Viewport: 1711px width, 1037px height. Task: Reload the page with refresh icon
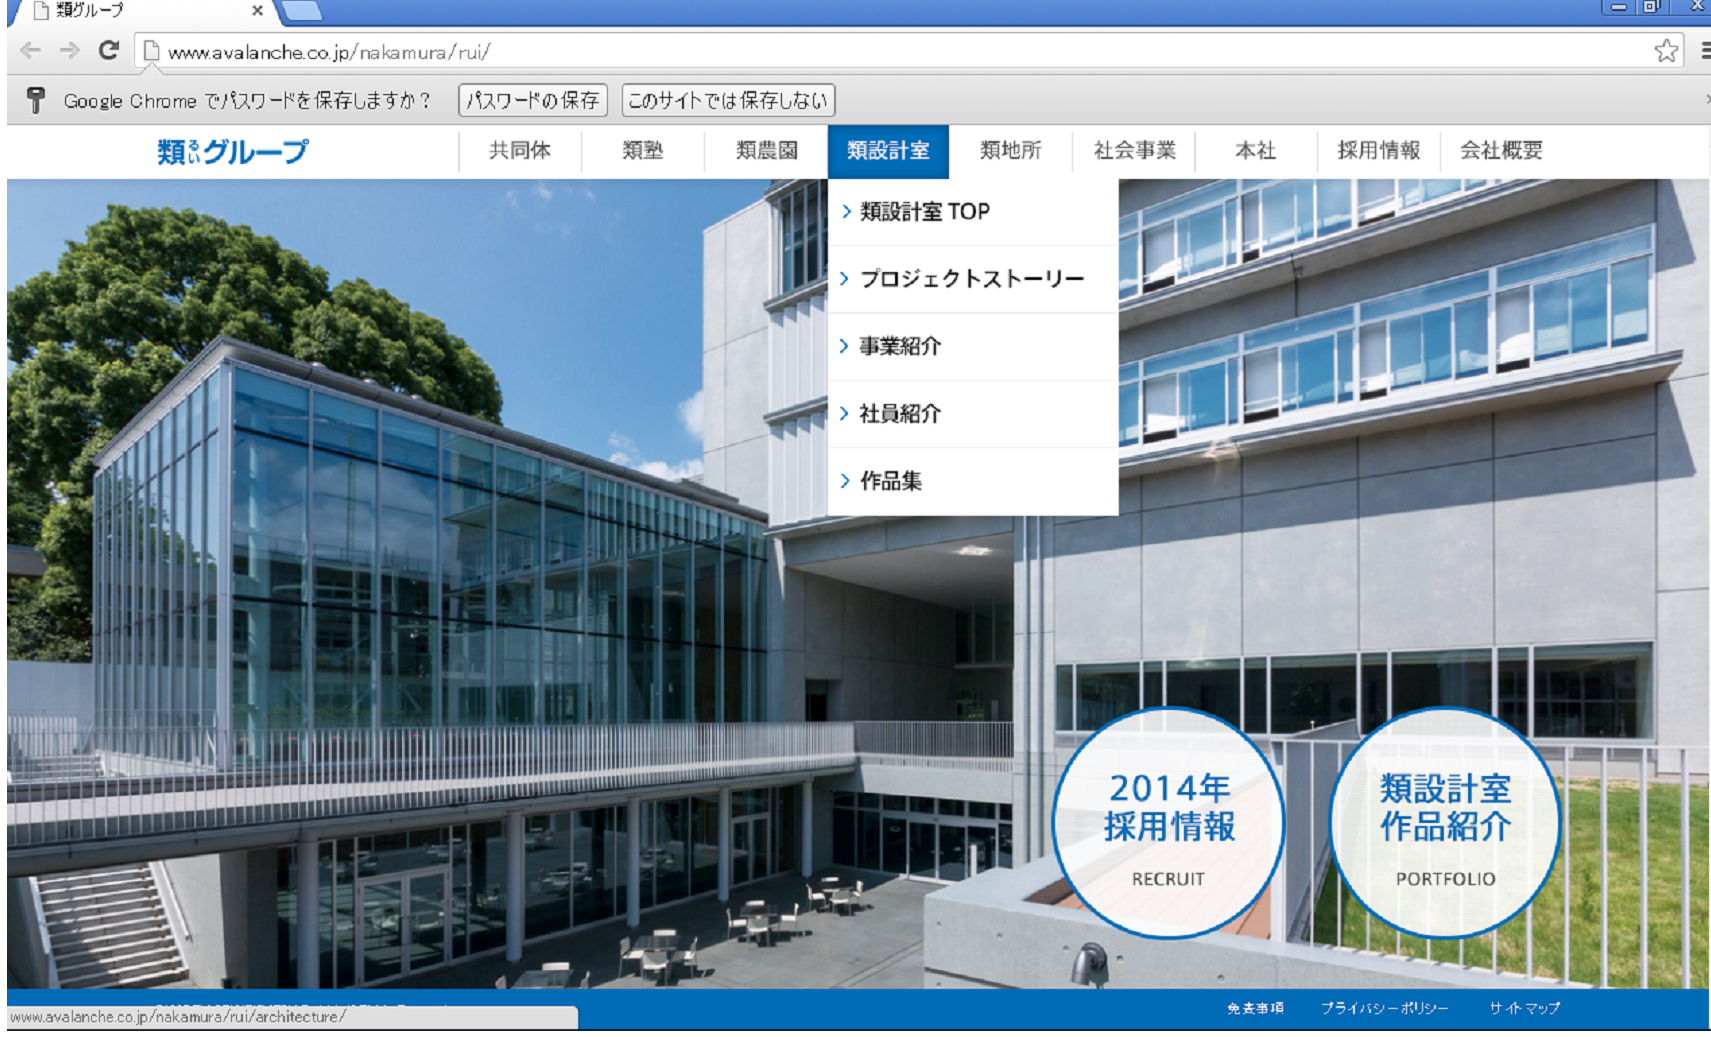tap(109, 51)
